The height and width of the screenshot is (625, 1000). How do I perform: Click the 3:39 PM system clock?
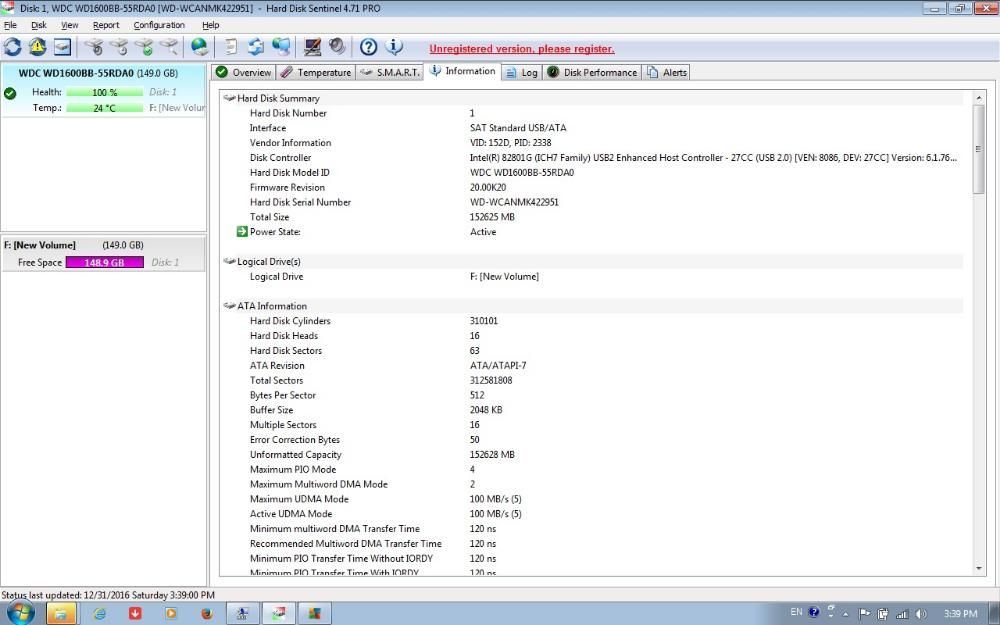click(x=960, y=614)
